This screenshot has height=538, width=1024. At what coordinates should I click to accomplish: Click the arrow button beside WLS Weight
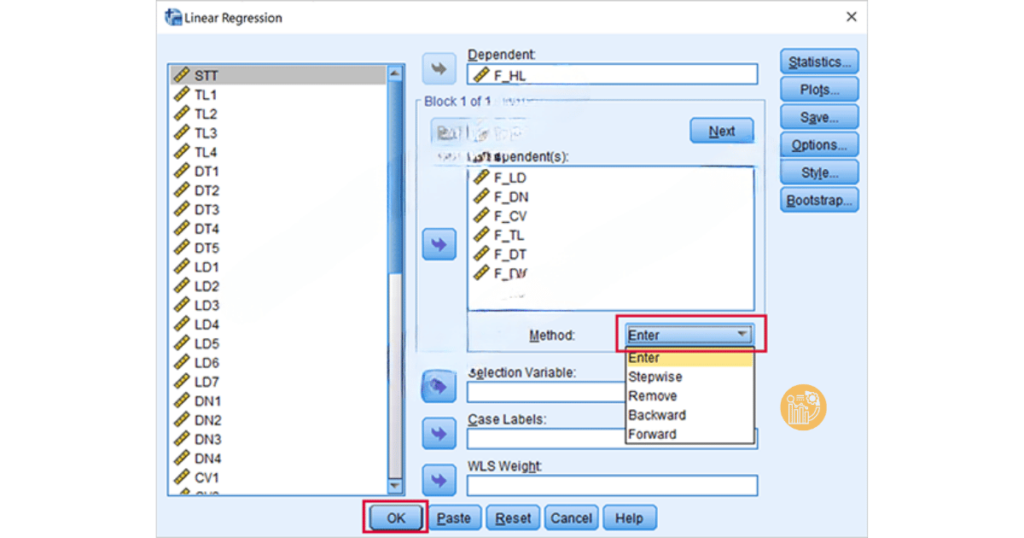(439, 480)
